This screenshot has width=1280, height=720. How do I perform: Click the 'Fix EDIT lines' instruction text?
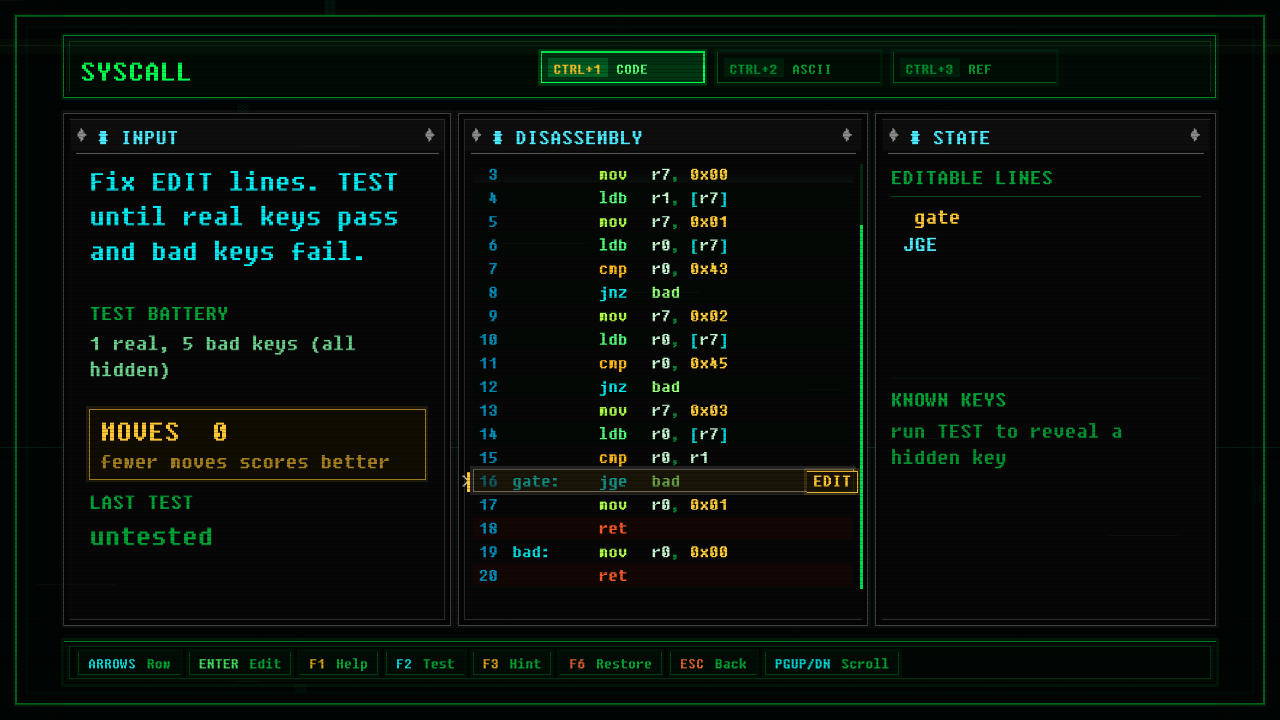[x=244, y=217]
